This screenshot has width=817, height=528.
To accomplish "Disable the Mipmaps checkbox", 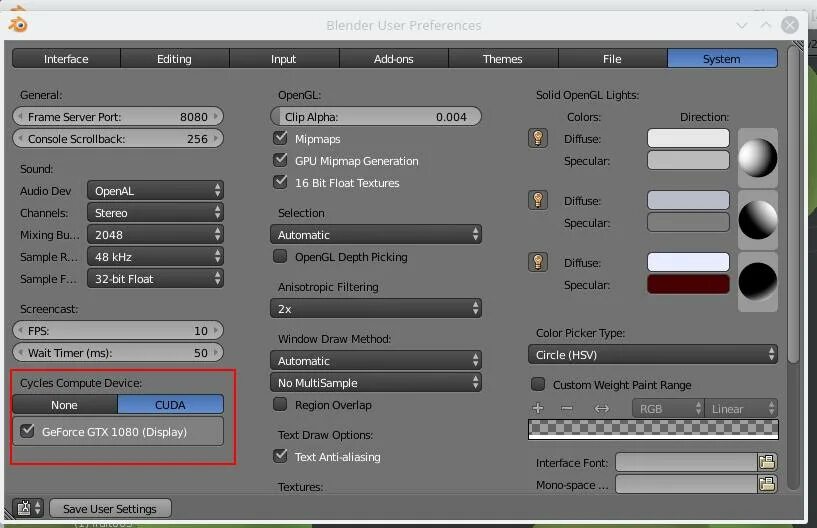I will pyautogui.click(x=280, y=138).
